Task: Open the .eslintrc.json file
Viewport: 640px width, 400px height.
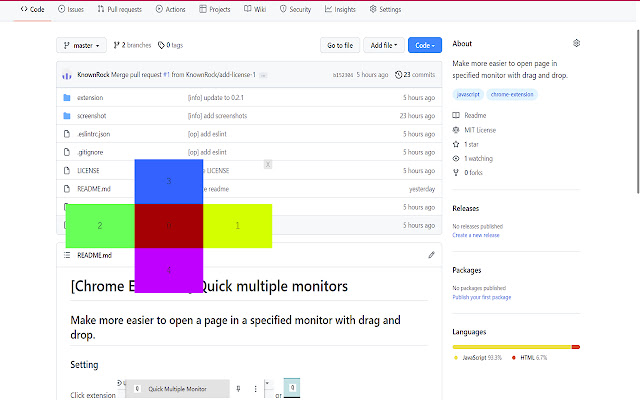Action: [93, 134]
